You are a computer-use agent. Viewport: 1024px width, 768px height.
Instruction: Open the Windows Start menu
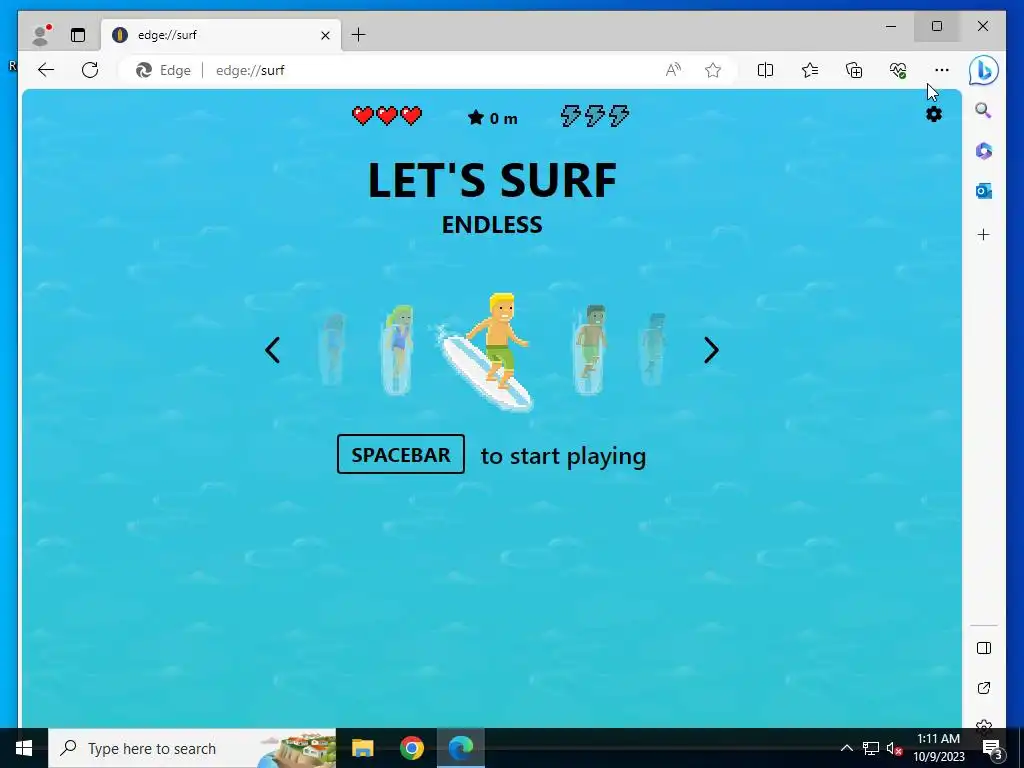click(24, 748)
